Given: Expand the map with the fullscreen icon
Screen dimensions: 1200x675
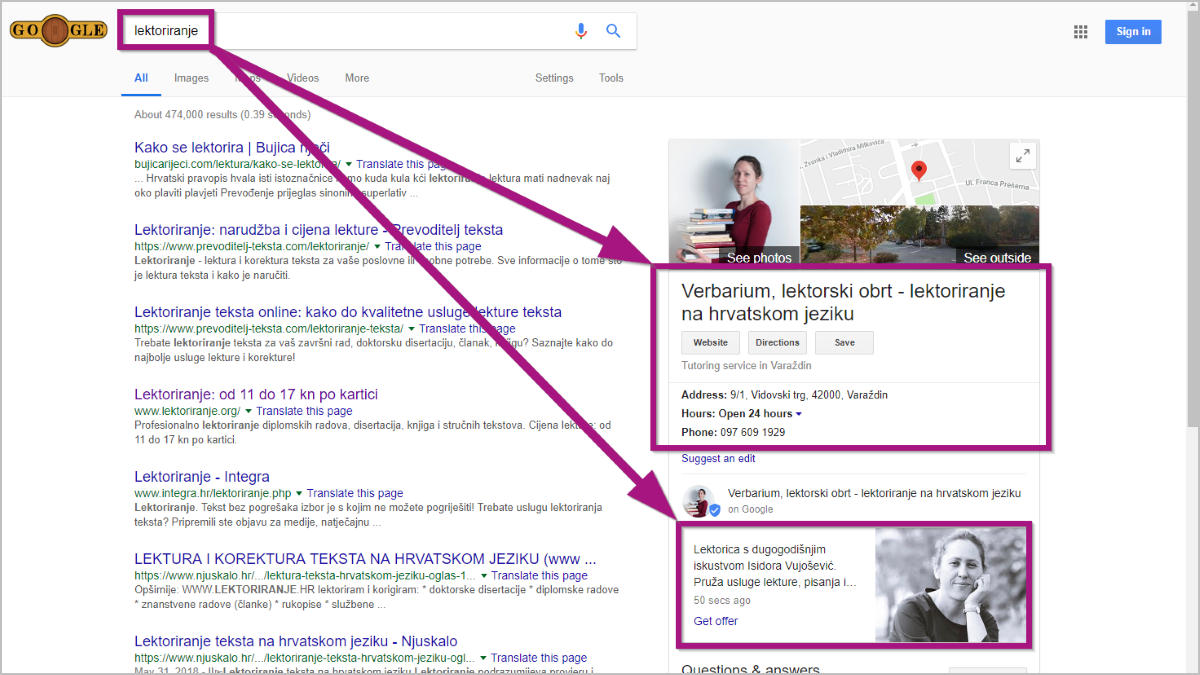Looking at the screenshot, I should tap(1022, 156).
